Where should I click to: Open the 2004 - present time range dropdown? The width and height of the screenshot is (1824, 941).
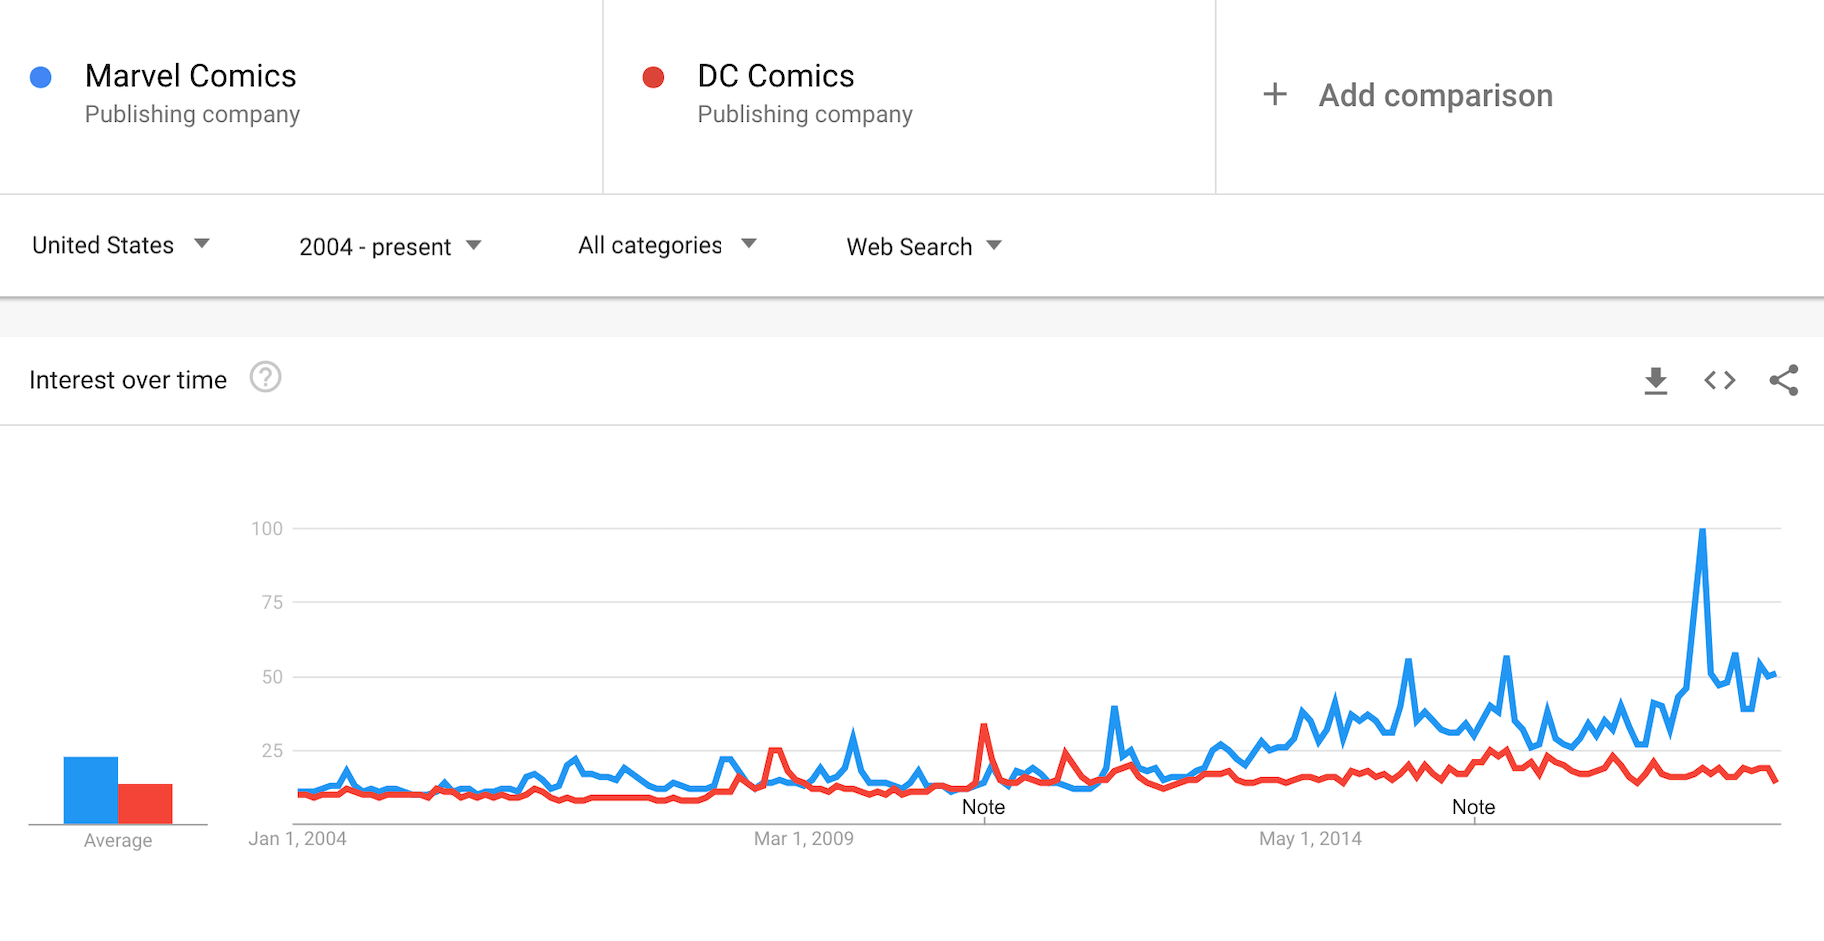390,246
